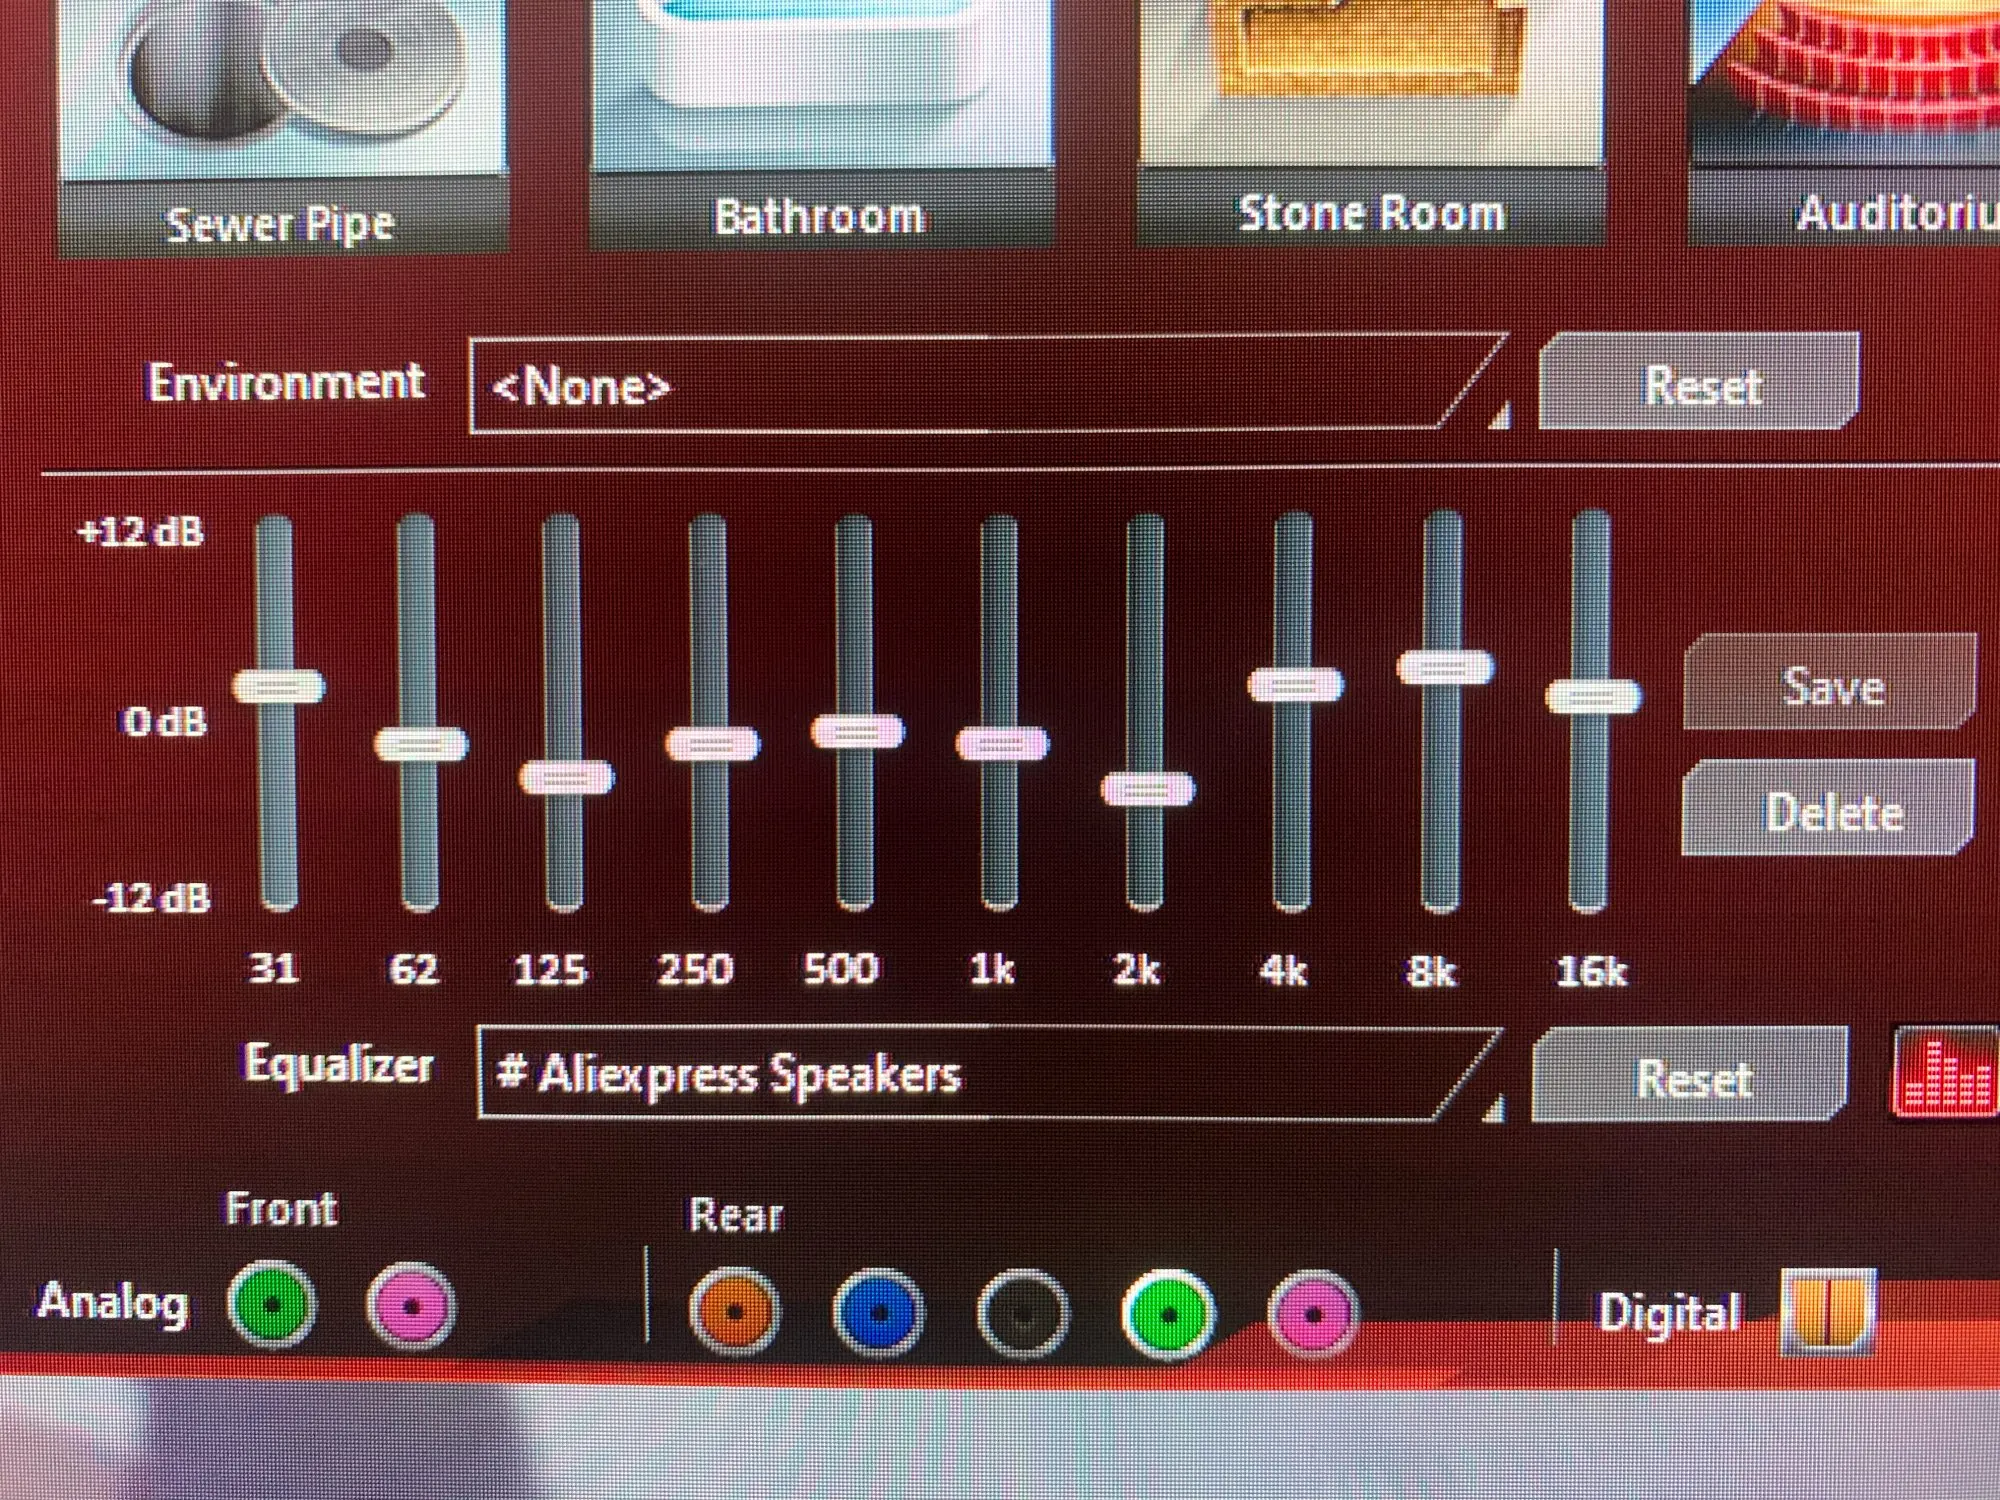Click the green Front analog jack

pyautogui.click(x=272, y=1304)
